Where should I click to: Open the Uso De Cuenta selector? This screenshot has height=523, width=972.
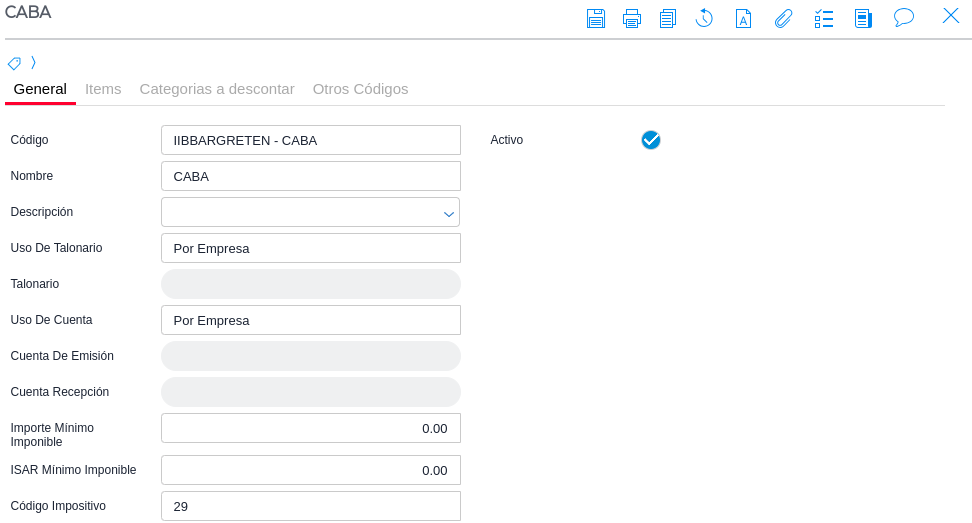pos(310,320)
